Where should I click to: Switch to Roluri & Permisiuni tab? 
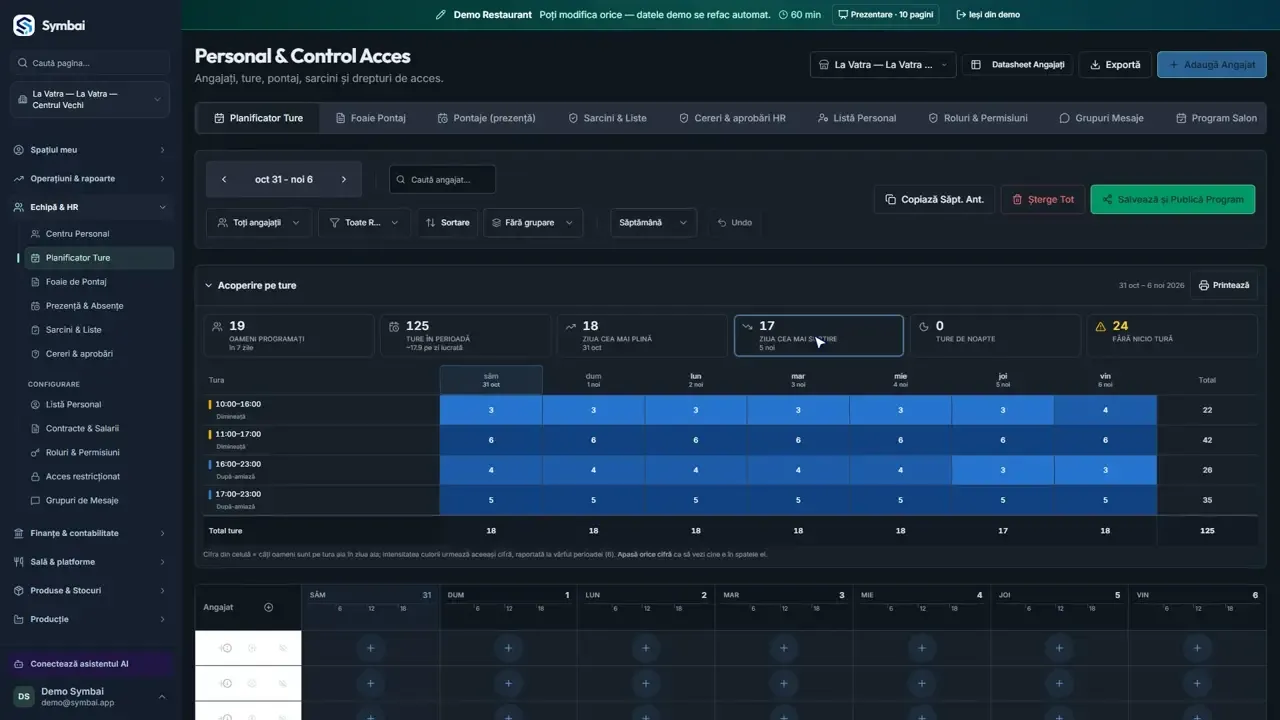[977, 118]
